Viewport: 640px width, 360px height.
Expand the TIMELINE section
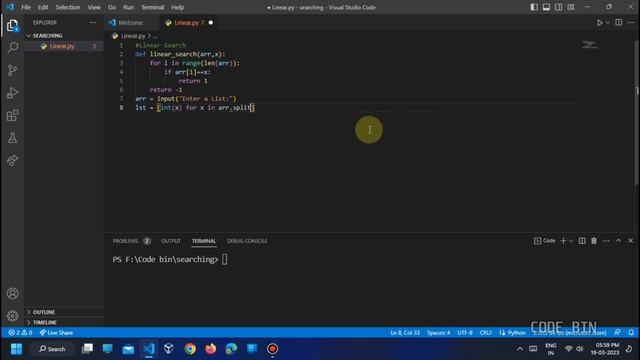pyautogui.click(x=44, y=322)
